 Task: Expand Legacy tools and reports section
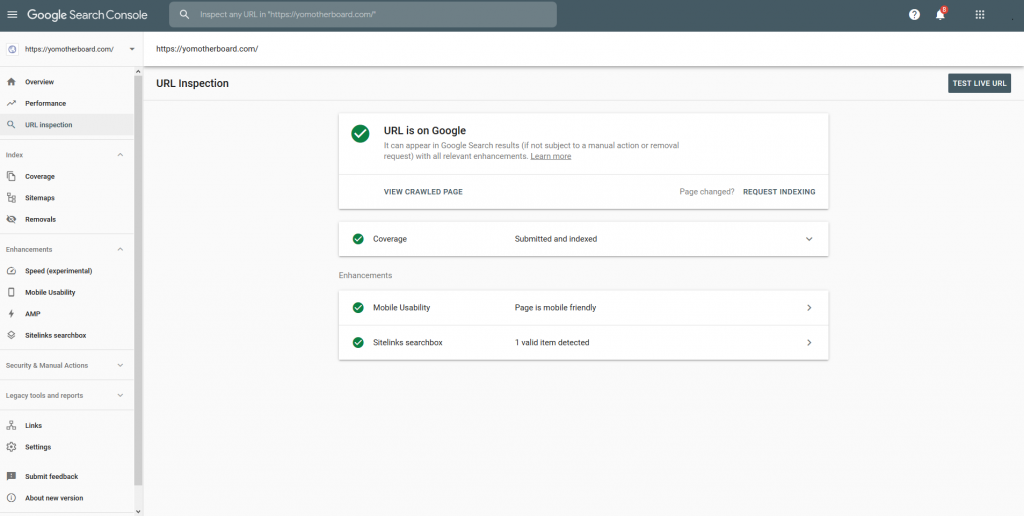120,396
